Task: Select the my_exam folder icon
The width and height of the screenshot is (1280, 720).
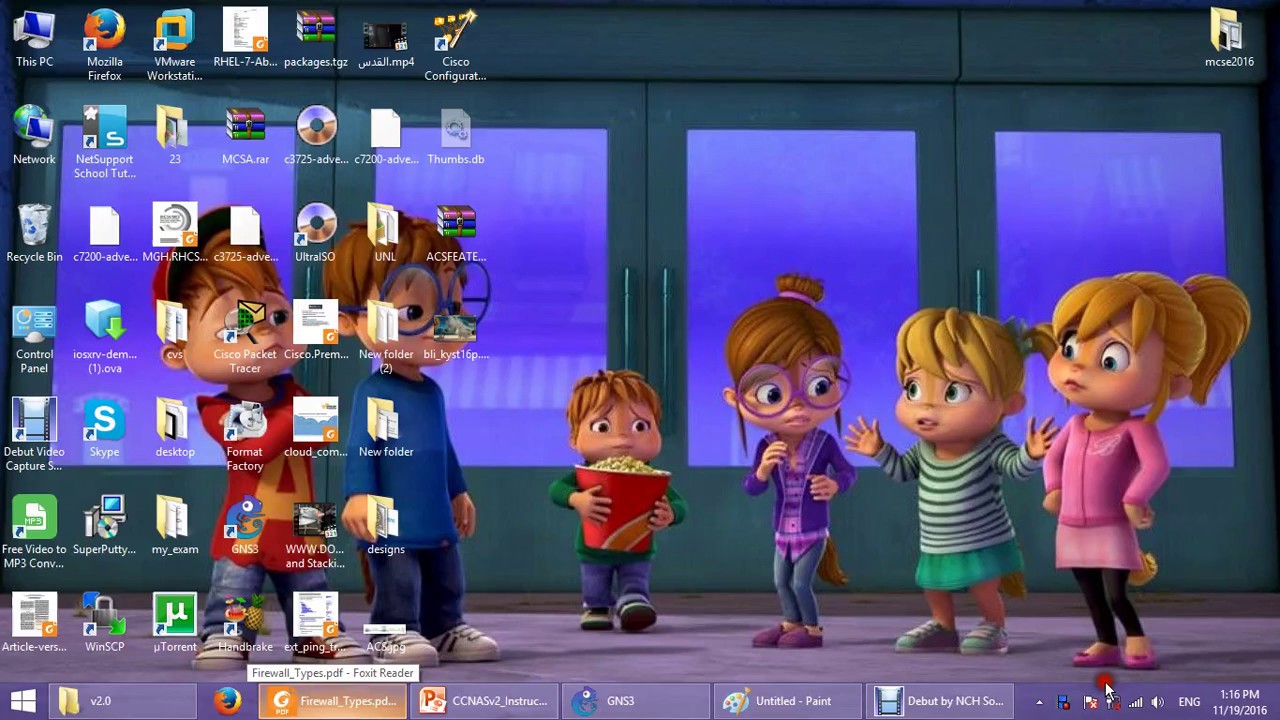Action: [174, 526]
